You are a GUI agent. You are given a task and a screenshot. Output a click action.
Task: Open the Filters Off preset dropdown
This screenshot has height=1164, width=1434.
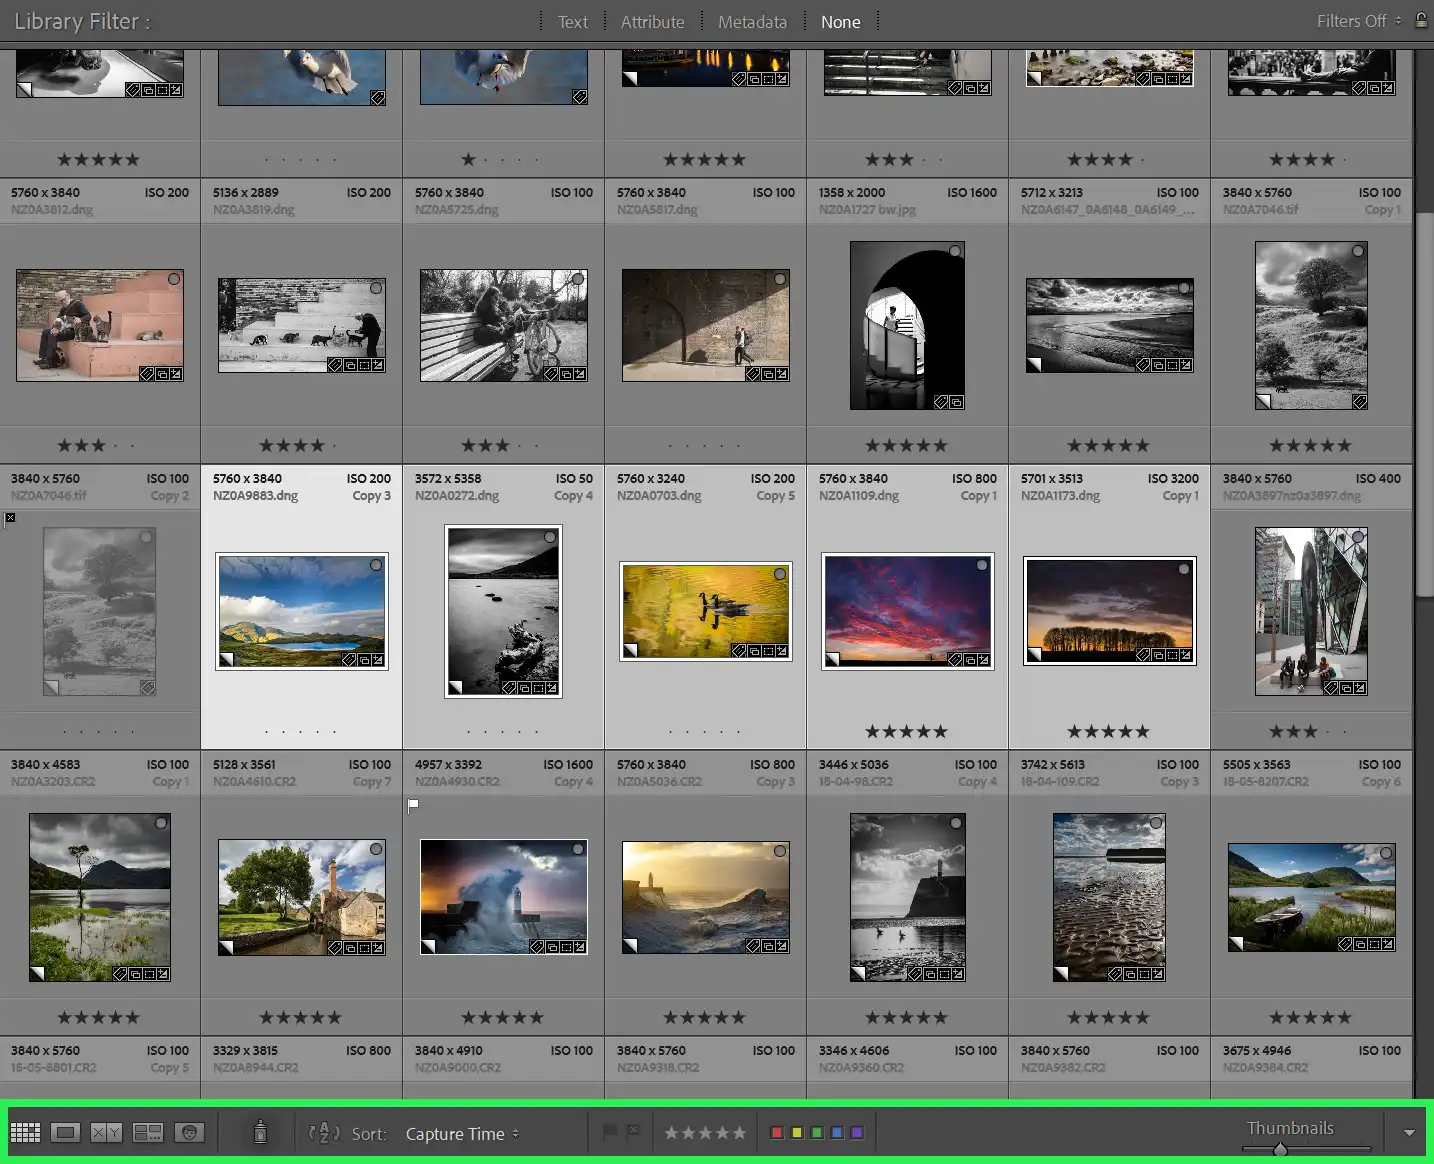click(x=1358, y=21)
